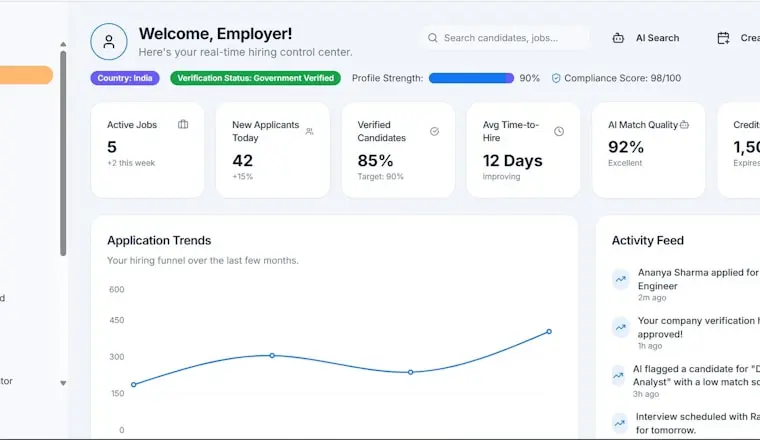
Task: Open the Interview scheduled for tomorrow entry
Action: pos(686,424)
